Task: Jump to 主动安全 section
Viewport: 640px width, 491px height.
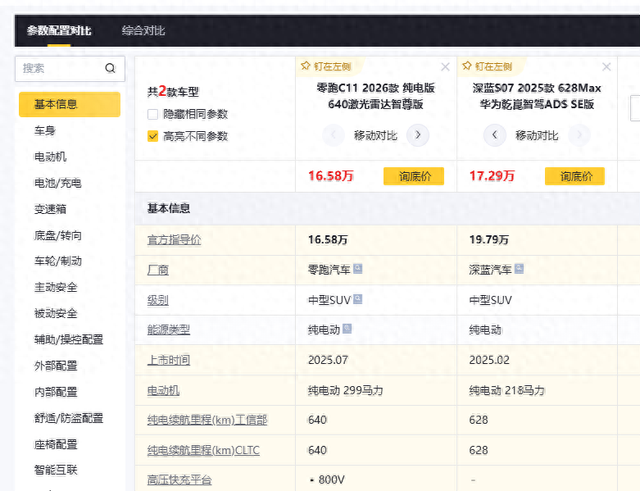Action: 56,287
